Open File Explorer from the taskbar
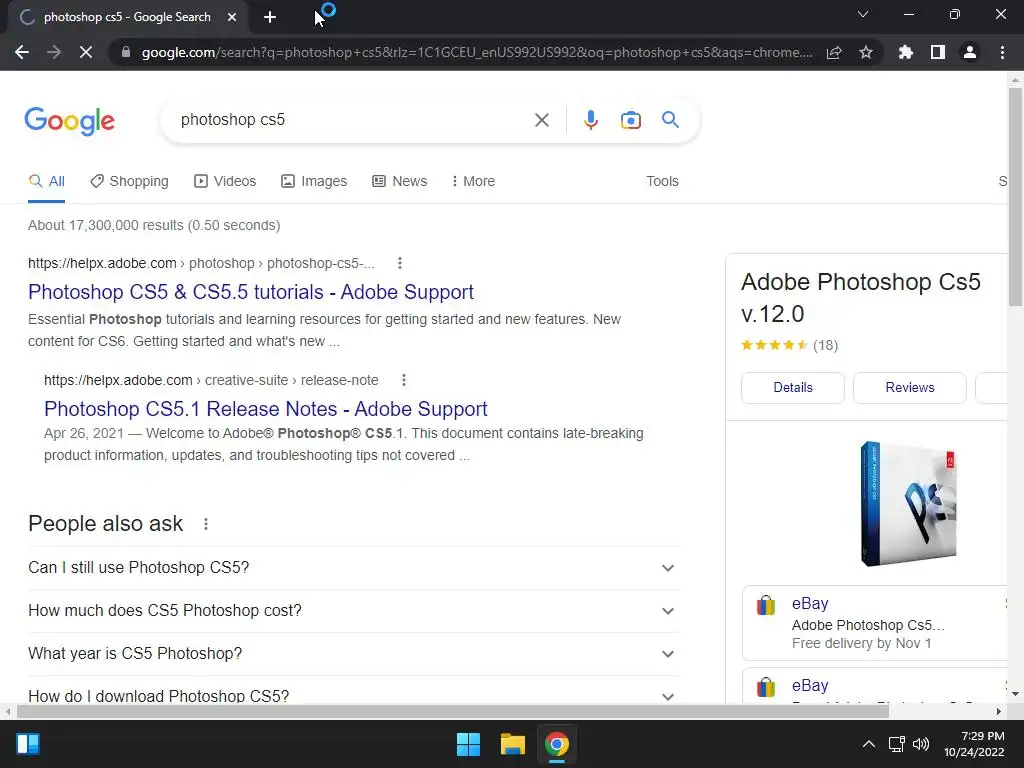 click(x=513, y=744)
